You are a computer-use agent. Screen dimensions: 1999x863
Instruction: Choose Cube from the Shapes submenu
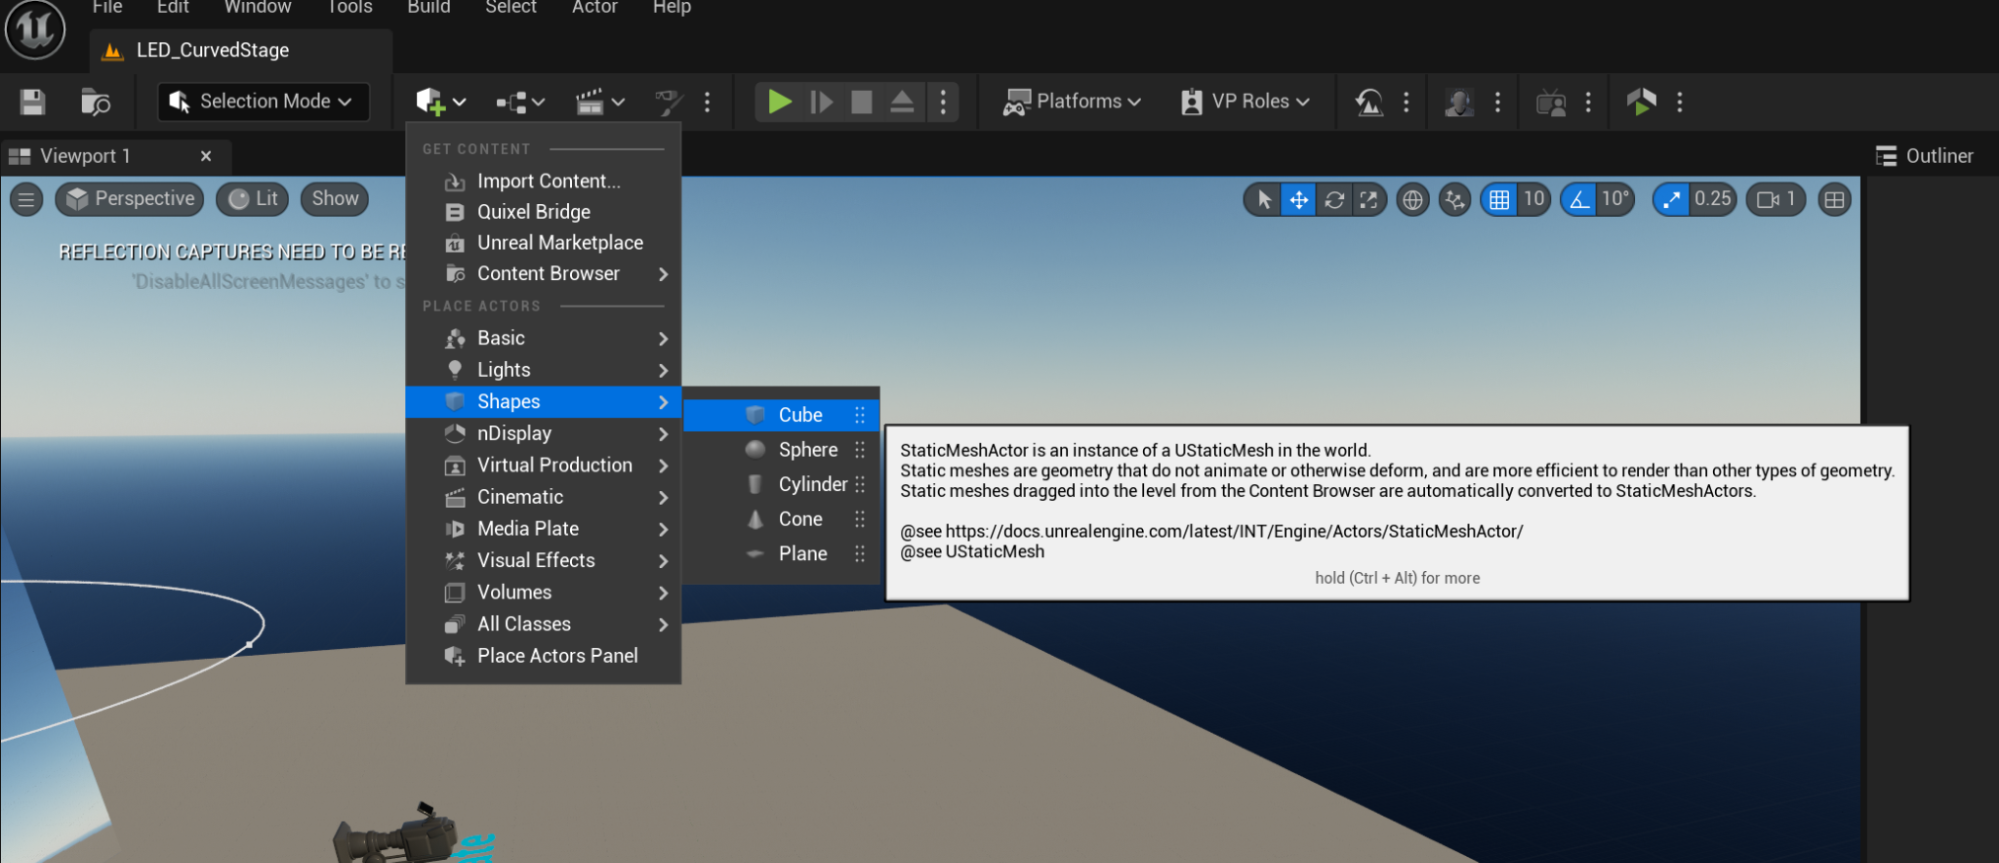click(x=800, y=415)
